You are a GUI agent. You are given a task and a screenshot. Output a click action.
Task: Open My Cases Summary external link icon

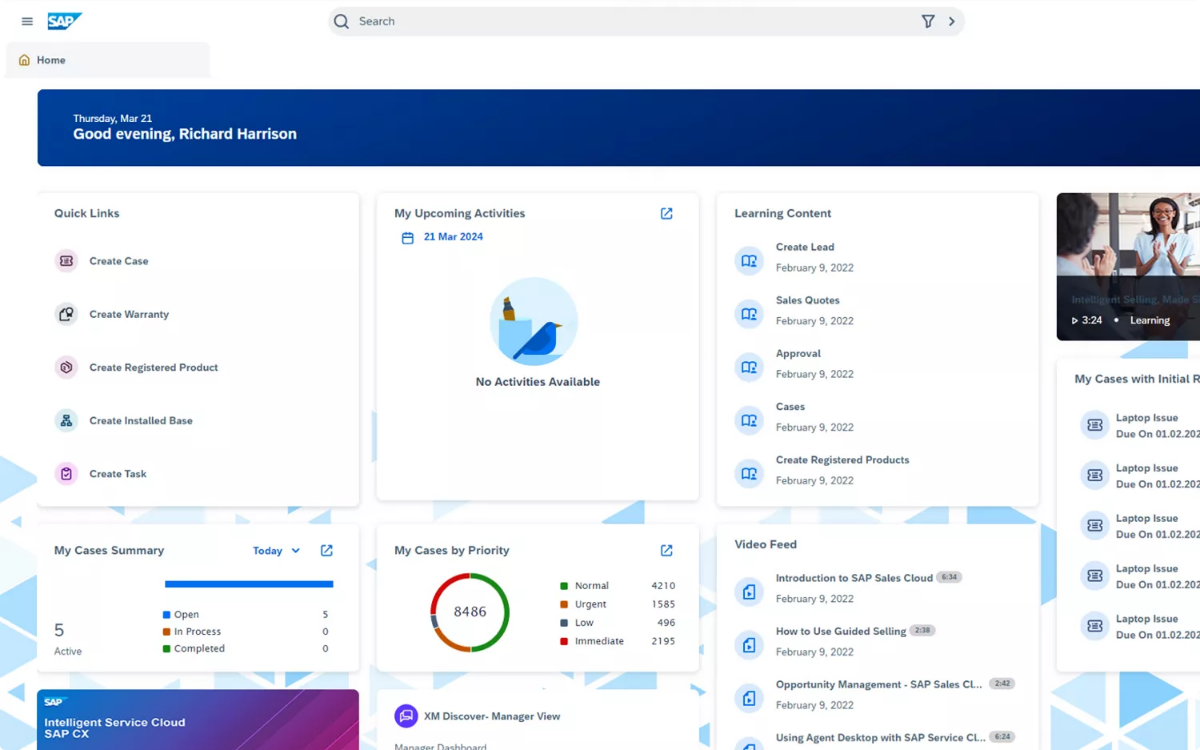click(x=326, y=550)
